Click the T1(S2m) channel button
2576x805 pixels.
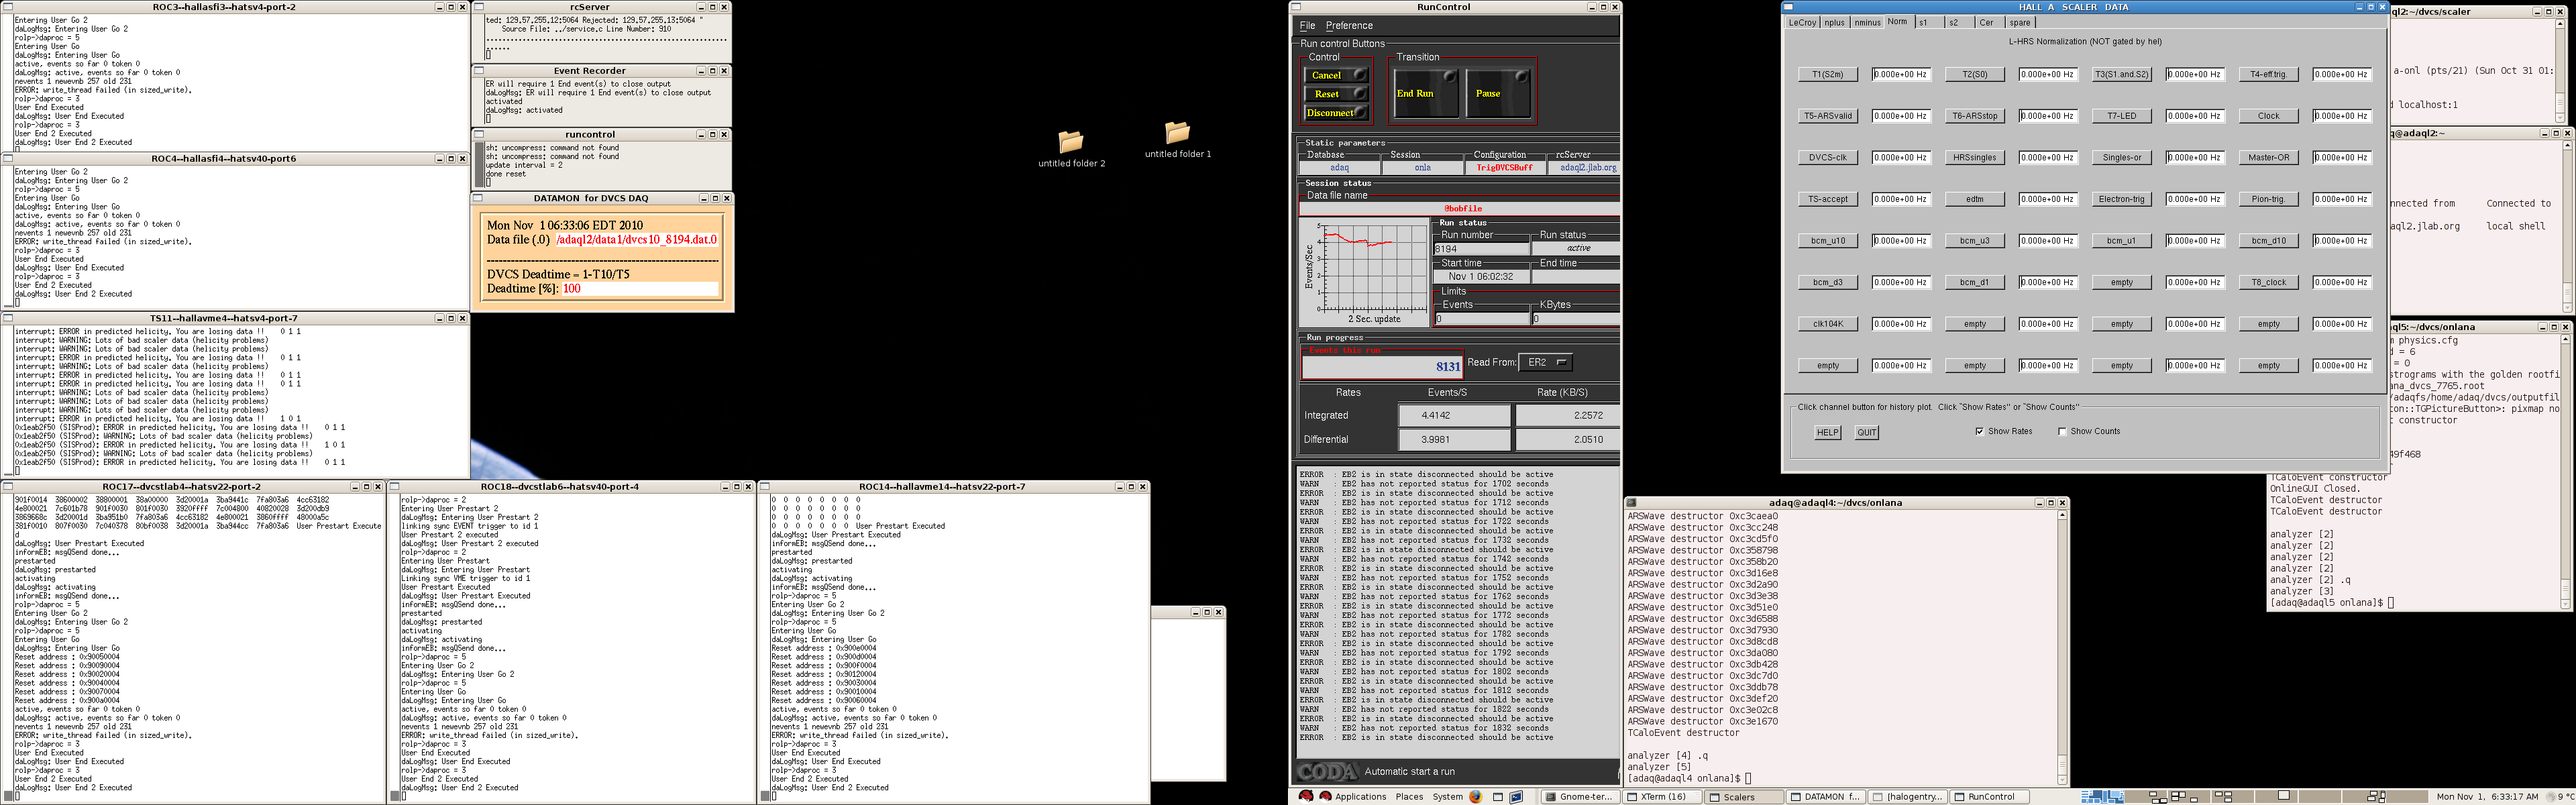1828,74
